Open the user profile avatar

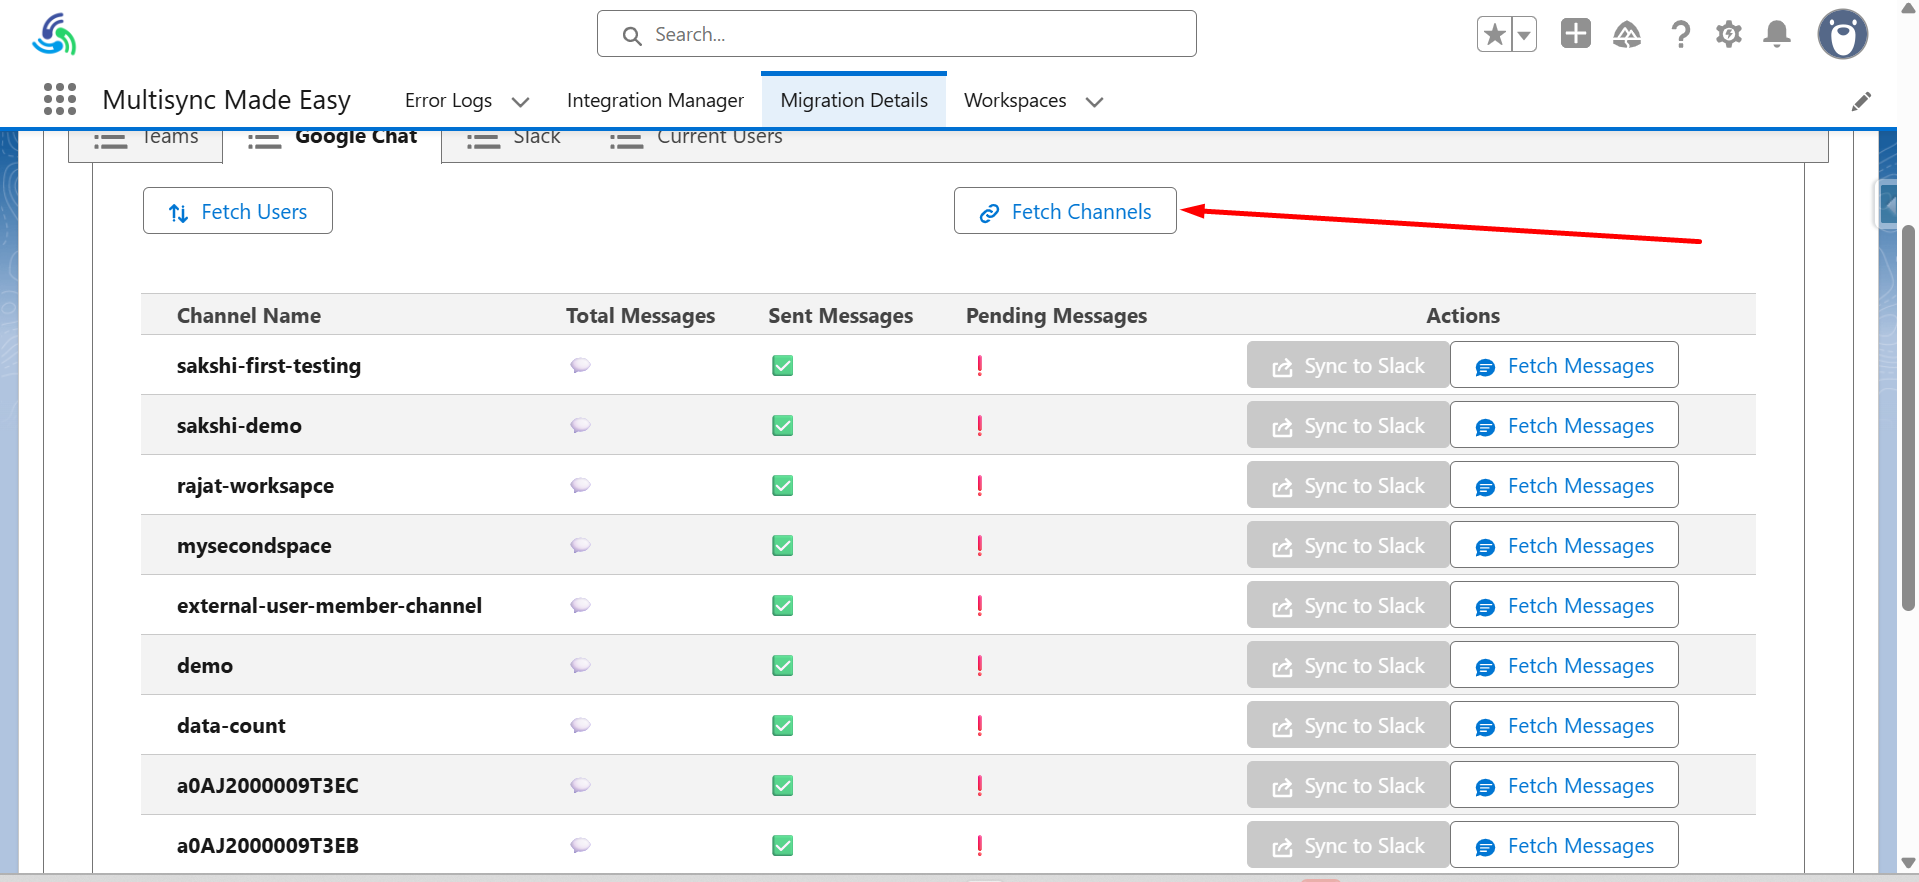[x=1843, y=35]
